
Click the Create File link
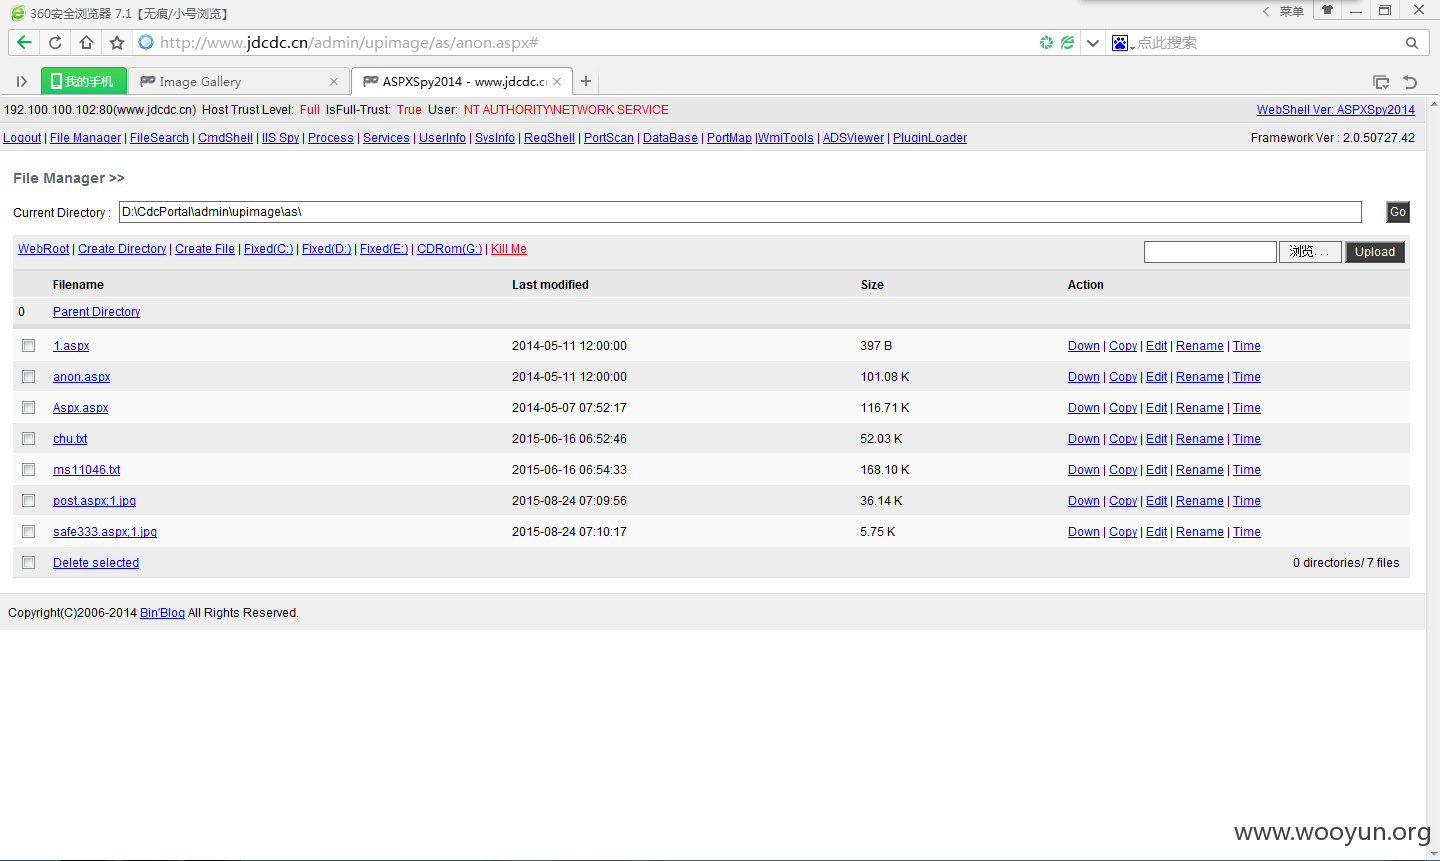click(205, 249)
